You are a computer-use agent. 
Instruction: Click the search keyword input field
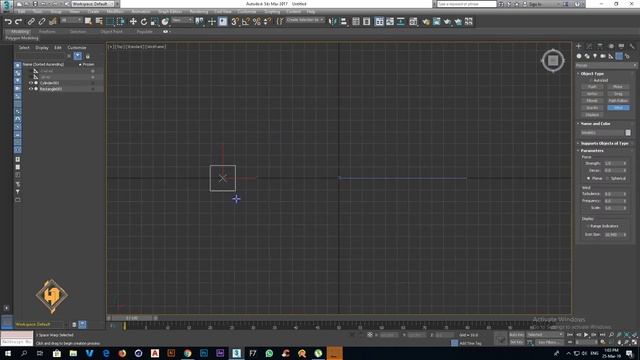[467, 4]
